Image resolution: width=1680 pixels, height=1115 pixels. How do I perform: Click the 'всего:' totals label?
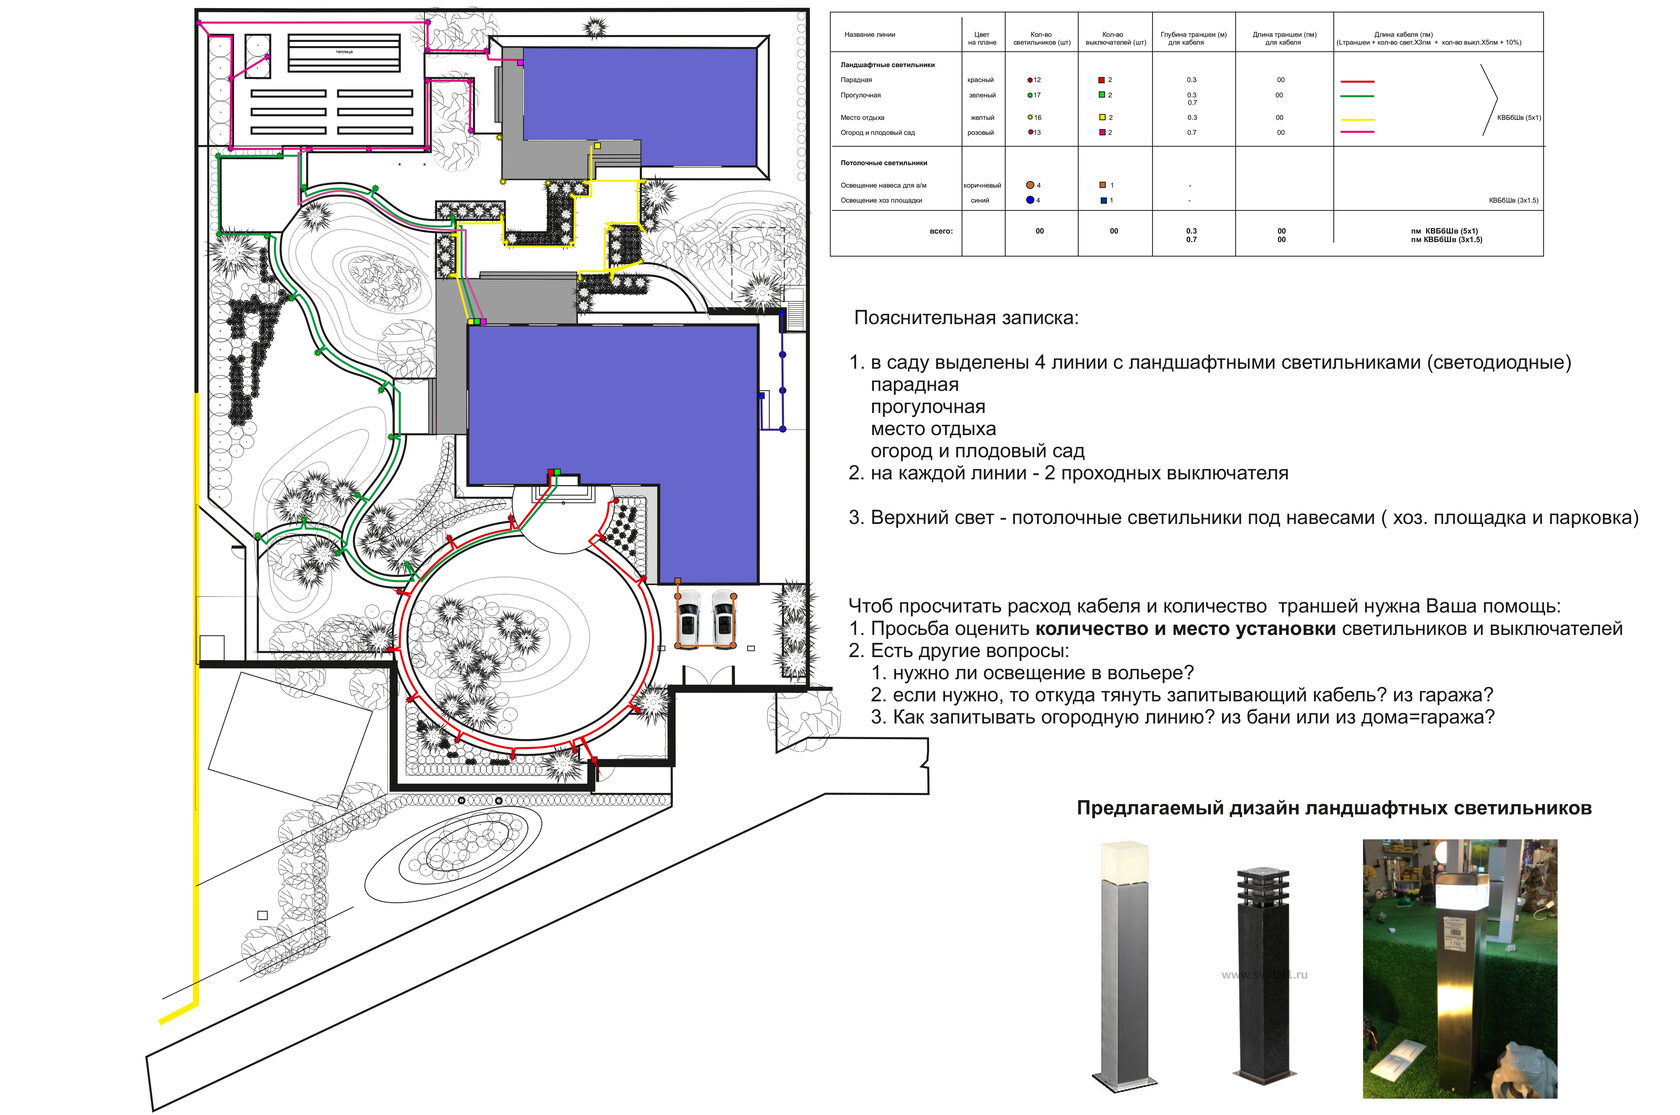[x=941, y=231]
